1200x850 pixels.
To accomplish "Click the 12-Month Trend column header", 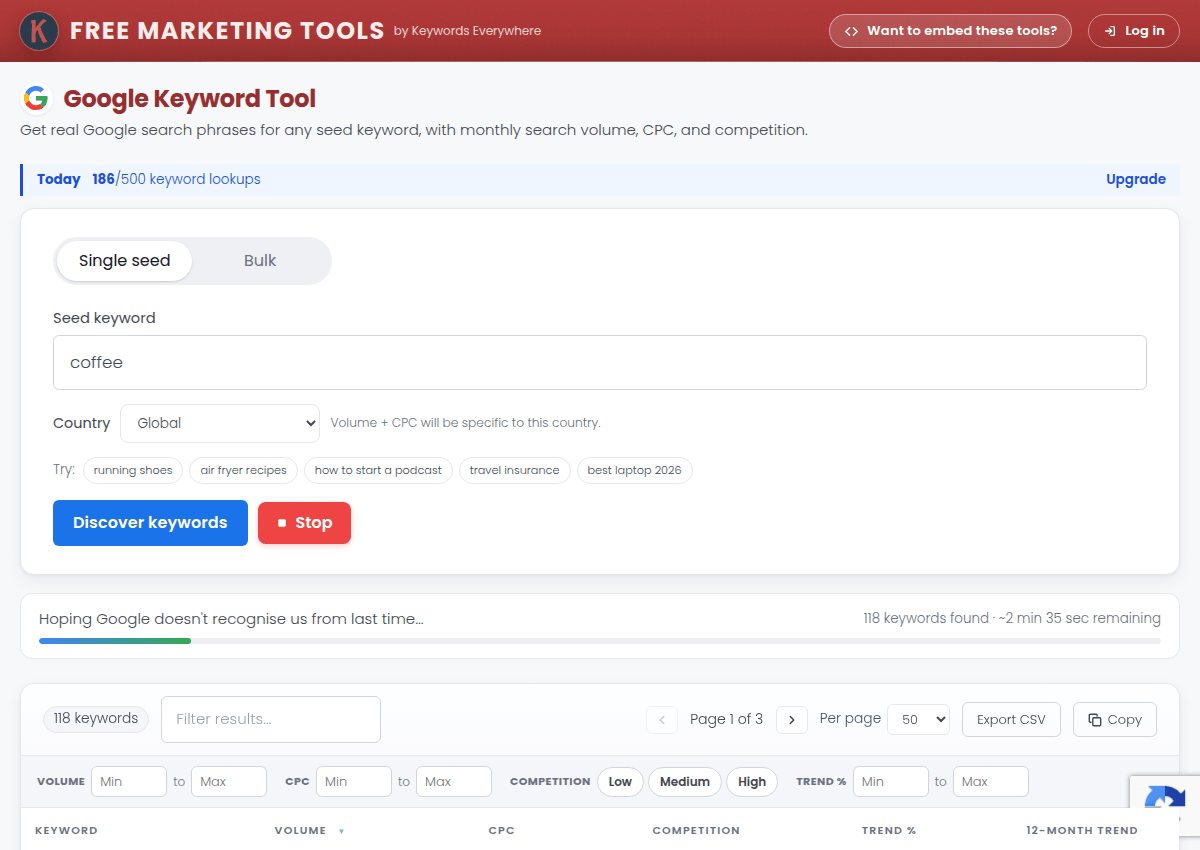I will click(x=1082, y=831).
